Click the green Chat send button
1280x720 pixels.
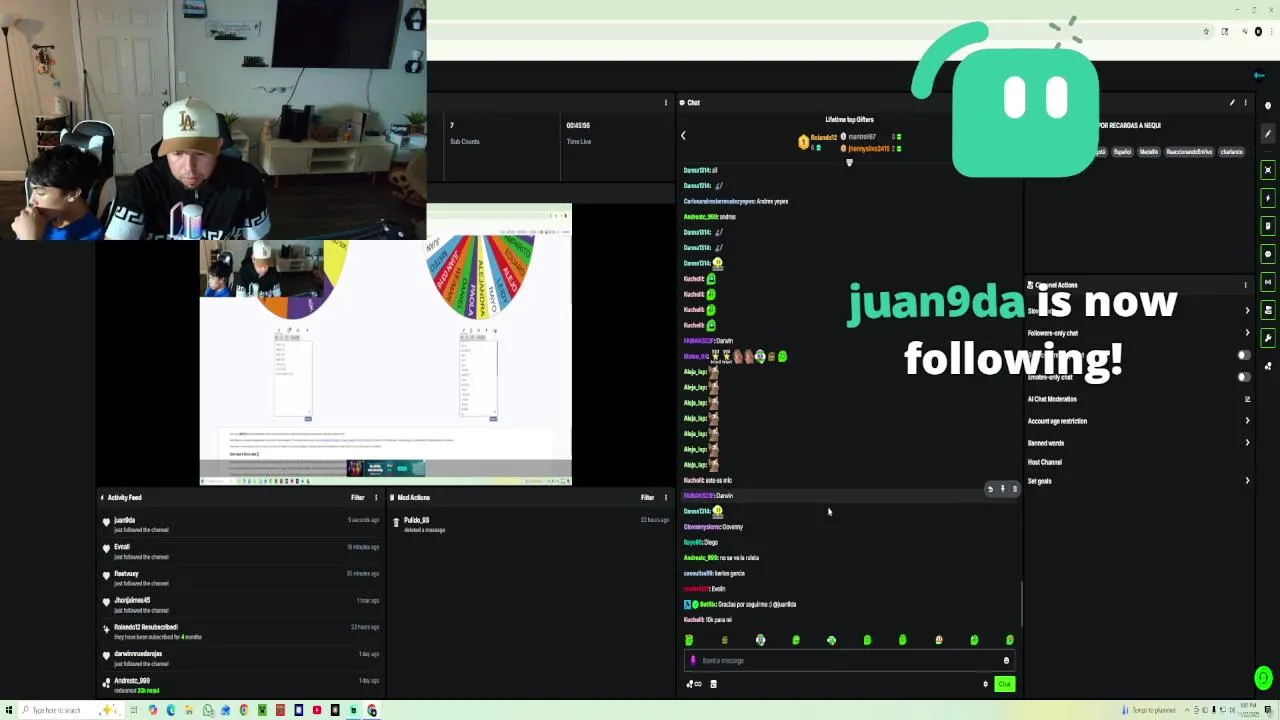point(1004,684)
